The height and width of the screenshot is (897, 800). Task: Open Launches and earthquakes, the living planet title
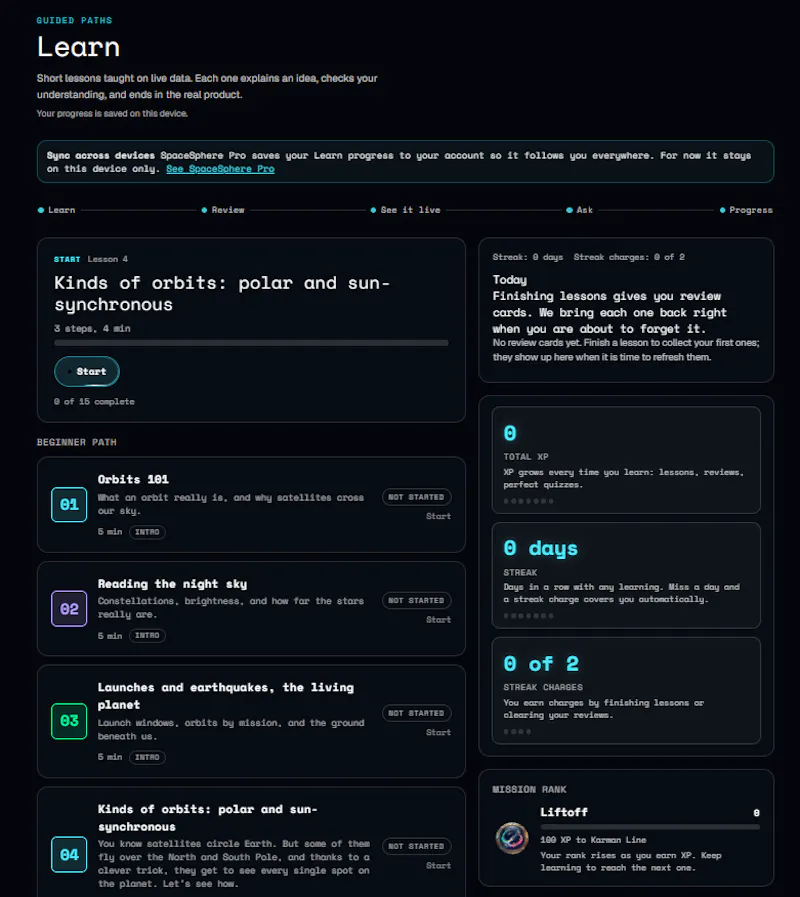(x=225, y=696)
